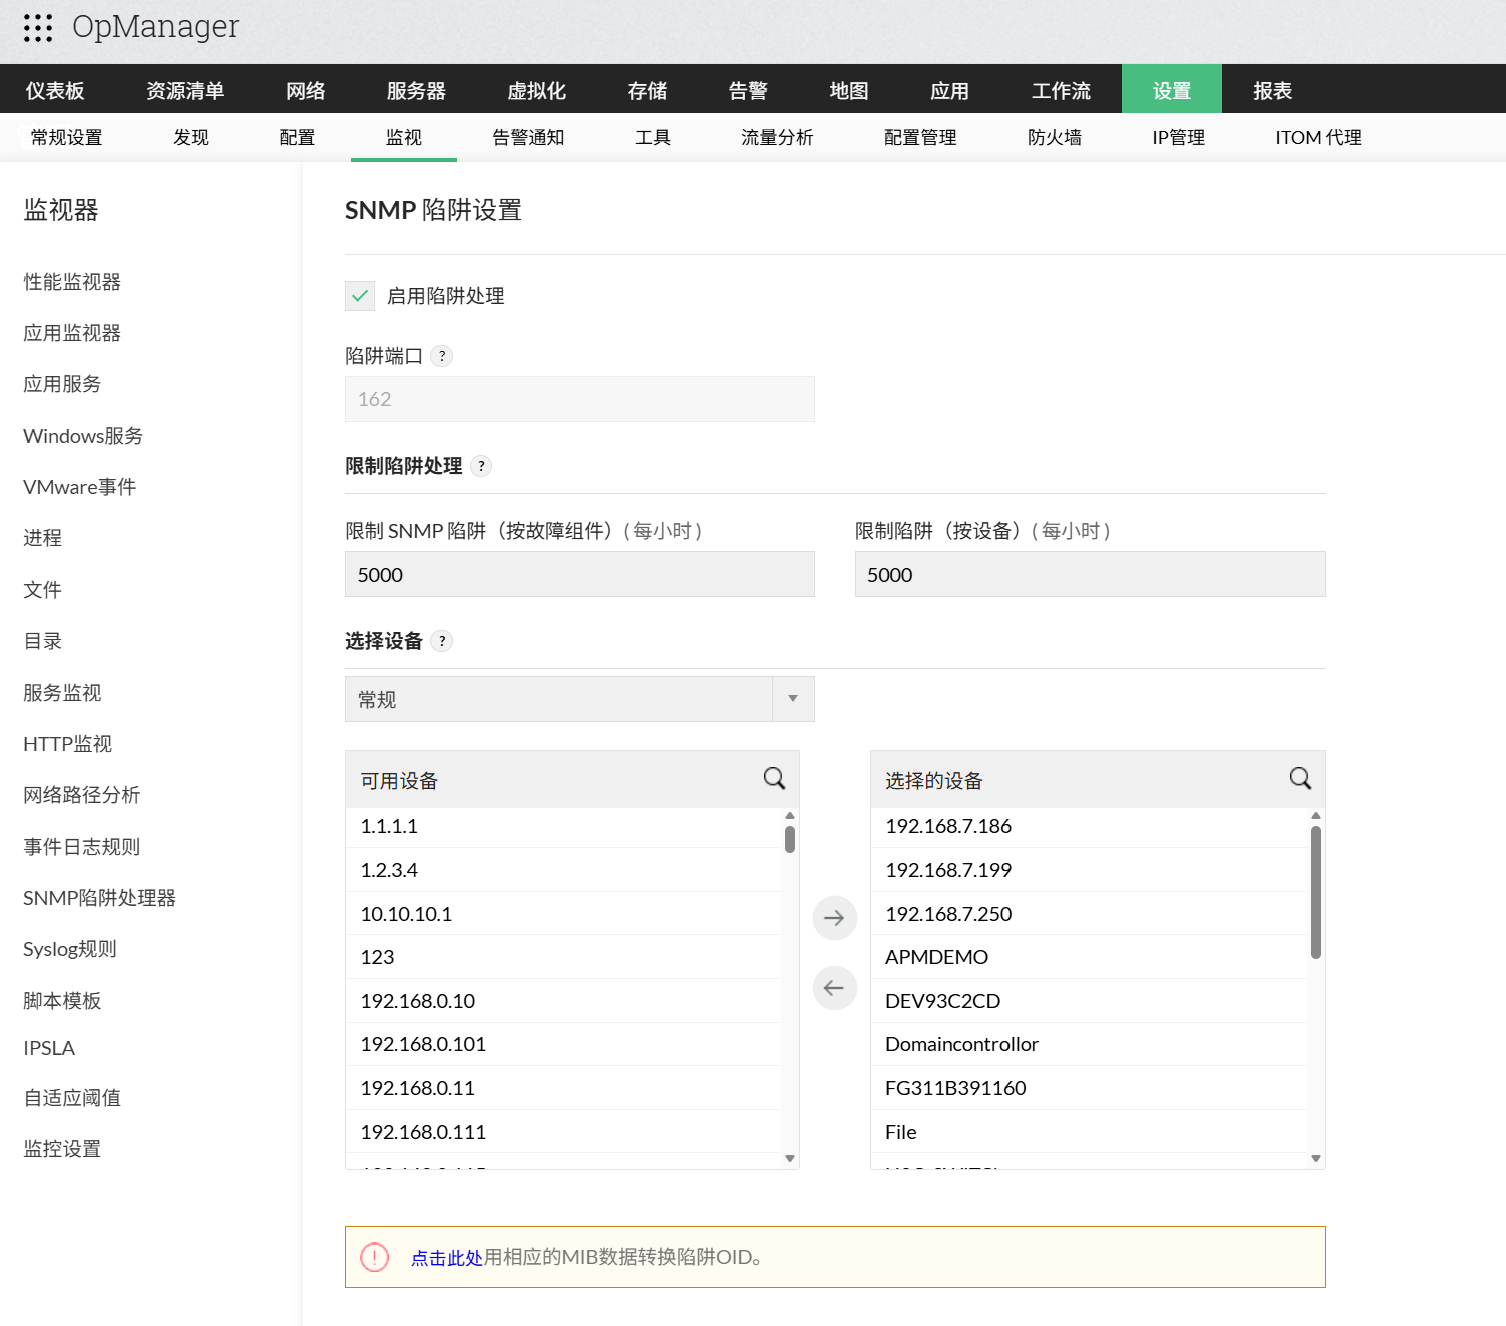Open the 网络 main menu
The width and height of the screenshot is (1506, 1326).
click(306, 90)
